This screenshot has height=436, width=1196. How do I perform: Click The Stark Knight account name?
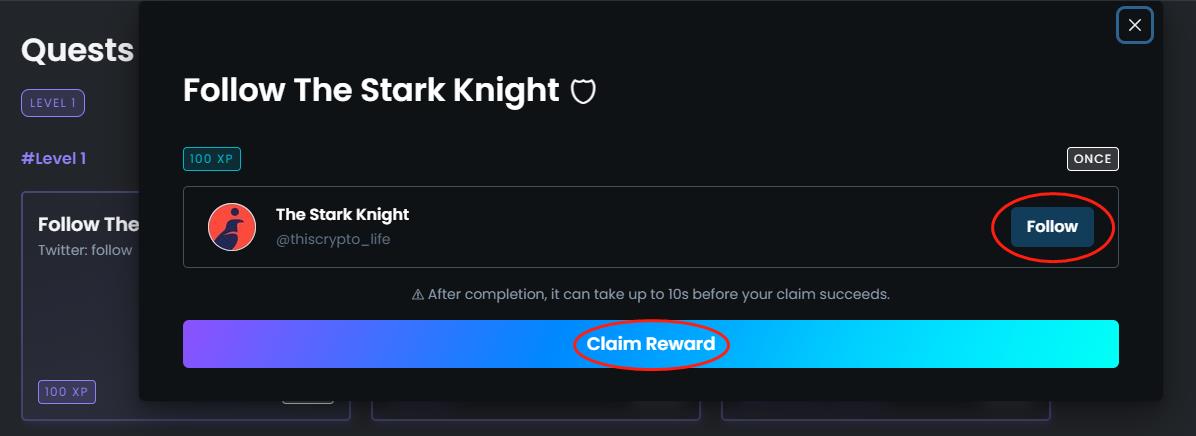342,214
